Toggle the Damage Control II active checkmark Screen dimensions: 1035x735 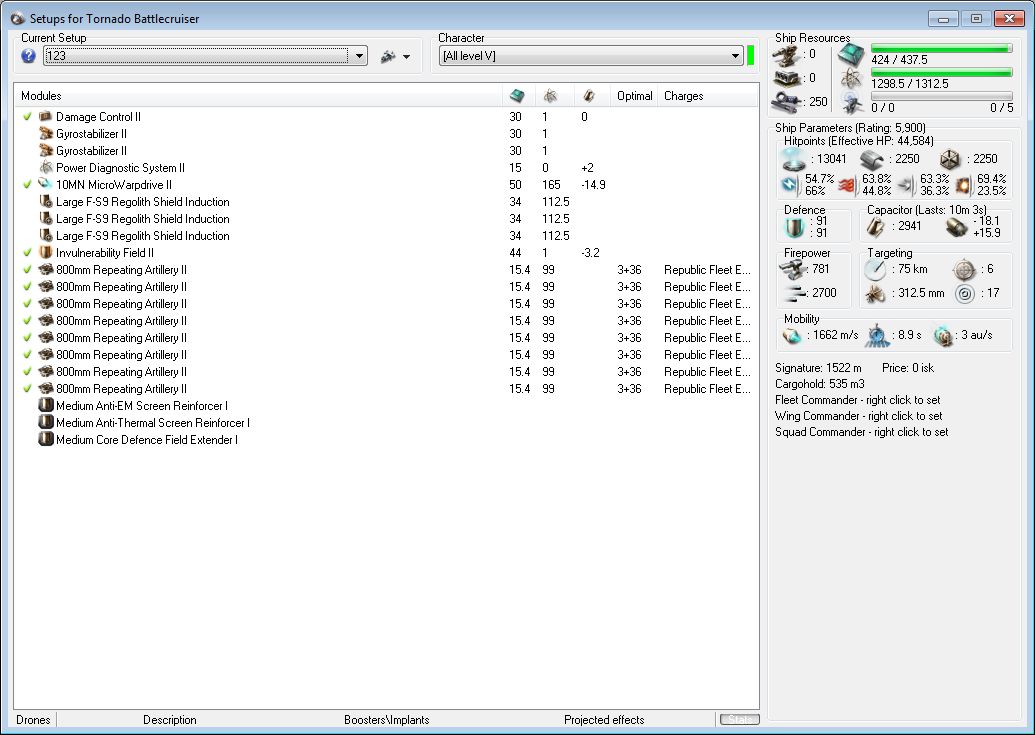point(27,117)
